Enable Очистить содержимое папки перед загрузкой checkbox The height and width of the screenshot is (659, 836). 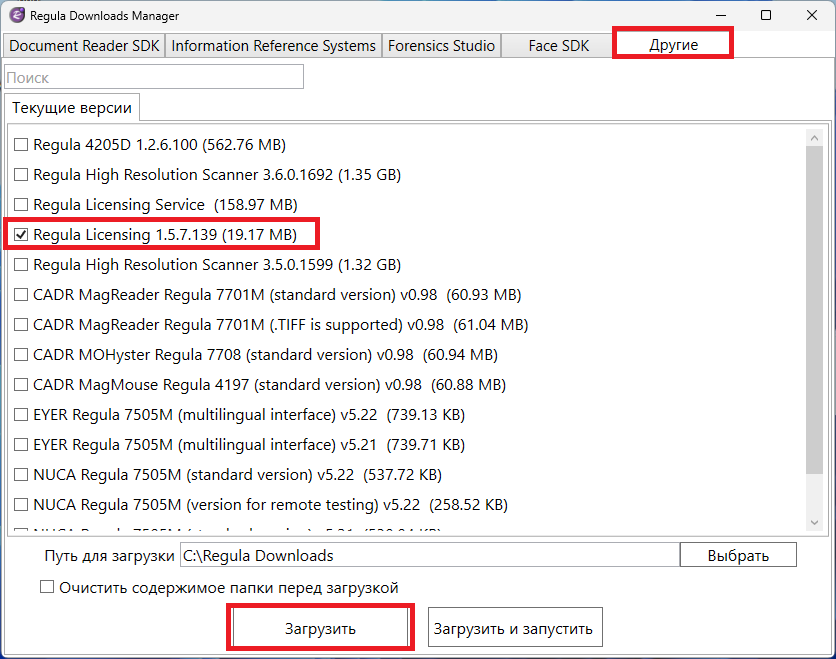point(47,587)
